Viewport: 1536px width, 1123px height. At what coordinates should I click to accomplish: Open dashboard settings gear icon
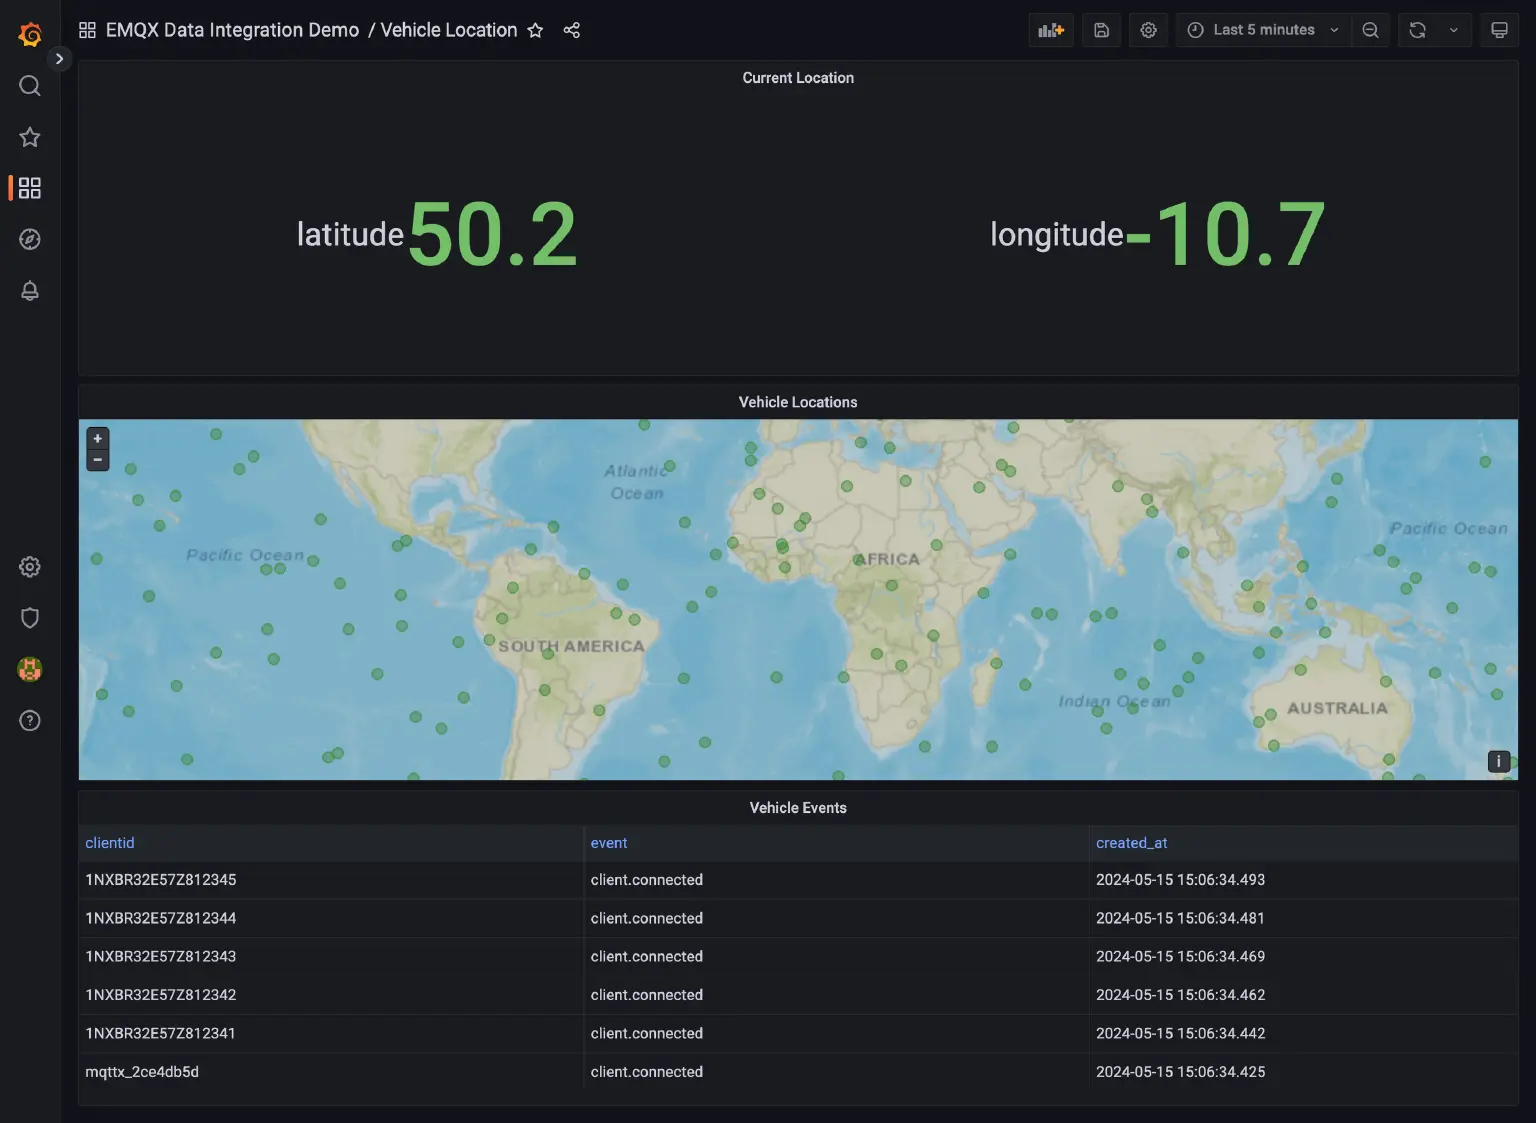1148,30
